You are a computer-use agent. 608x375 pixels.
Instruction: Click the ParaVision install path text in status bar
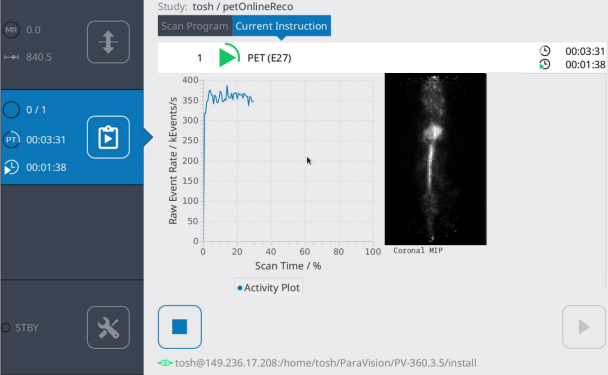pyautogui.click(x=326, y=363)
